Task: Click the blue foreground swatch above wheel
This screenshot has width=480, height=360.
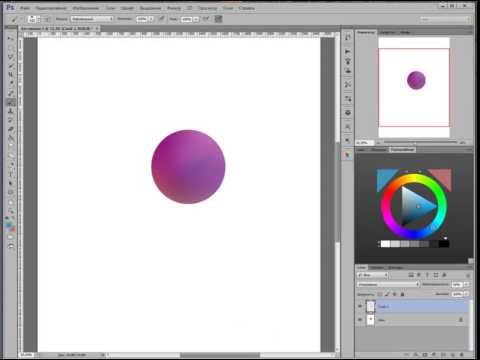Action: tap(385, 178)
